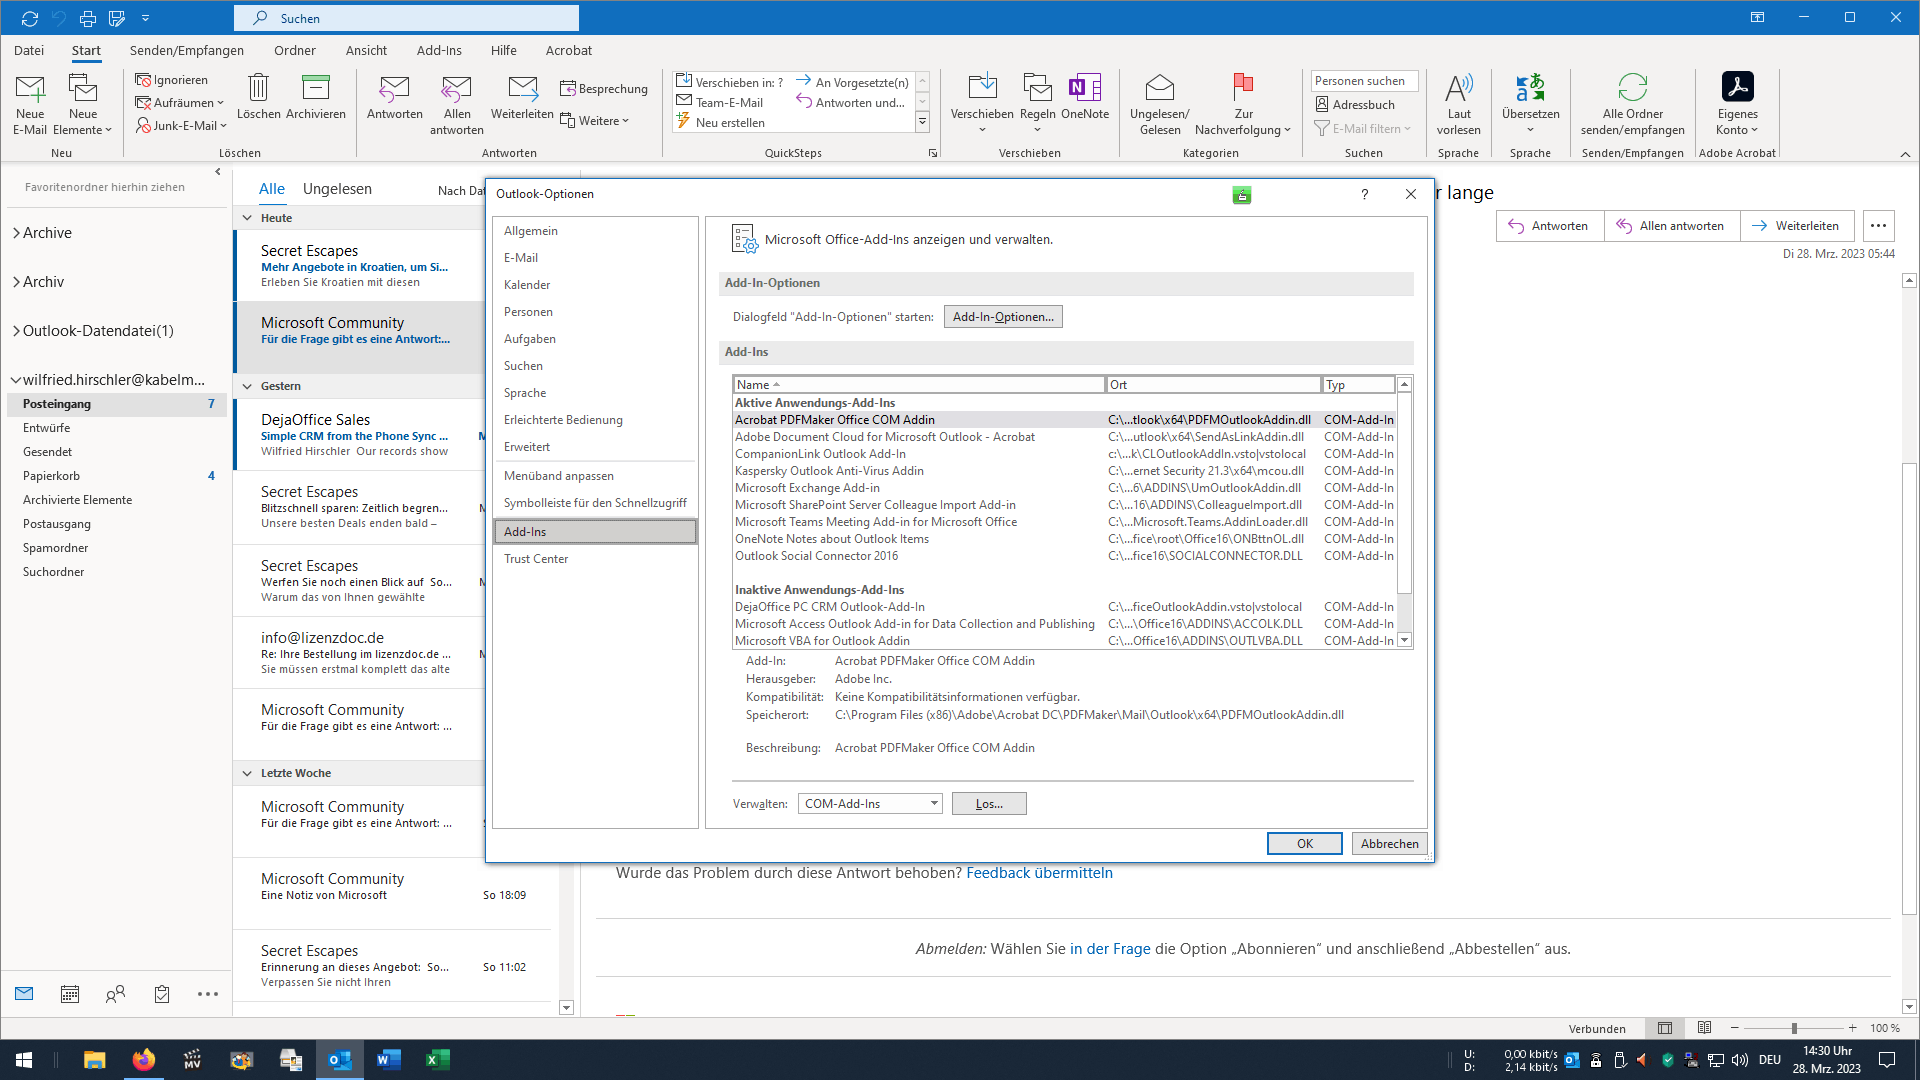Open the Ansicht ribbon tab

click(x=366, y=50)
